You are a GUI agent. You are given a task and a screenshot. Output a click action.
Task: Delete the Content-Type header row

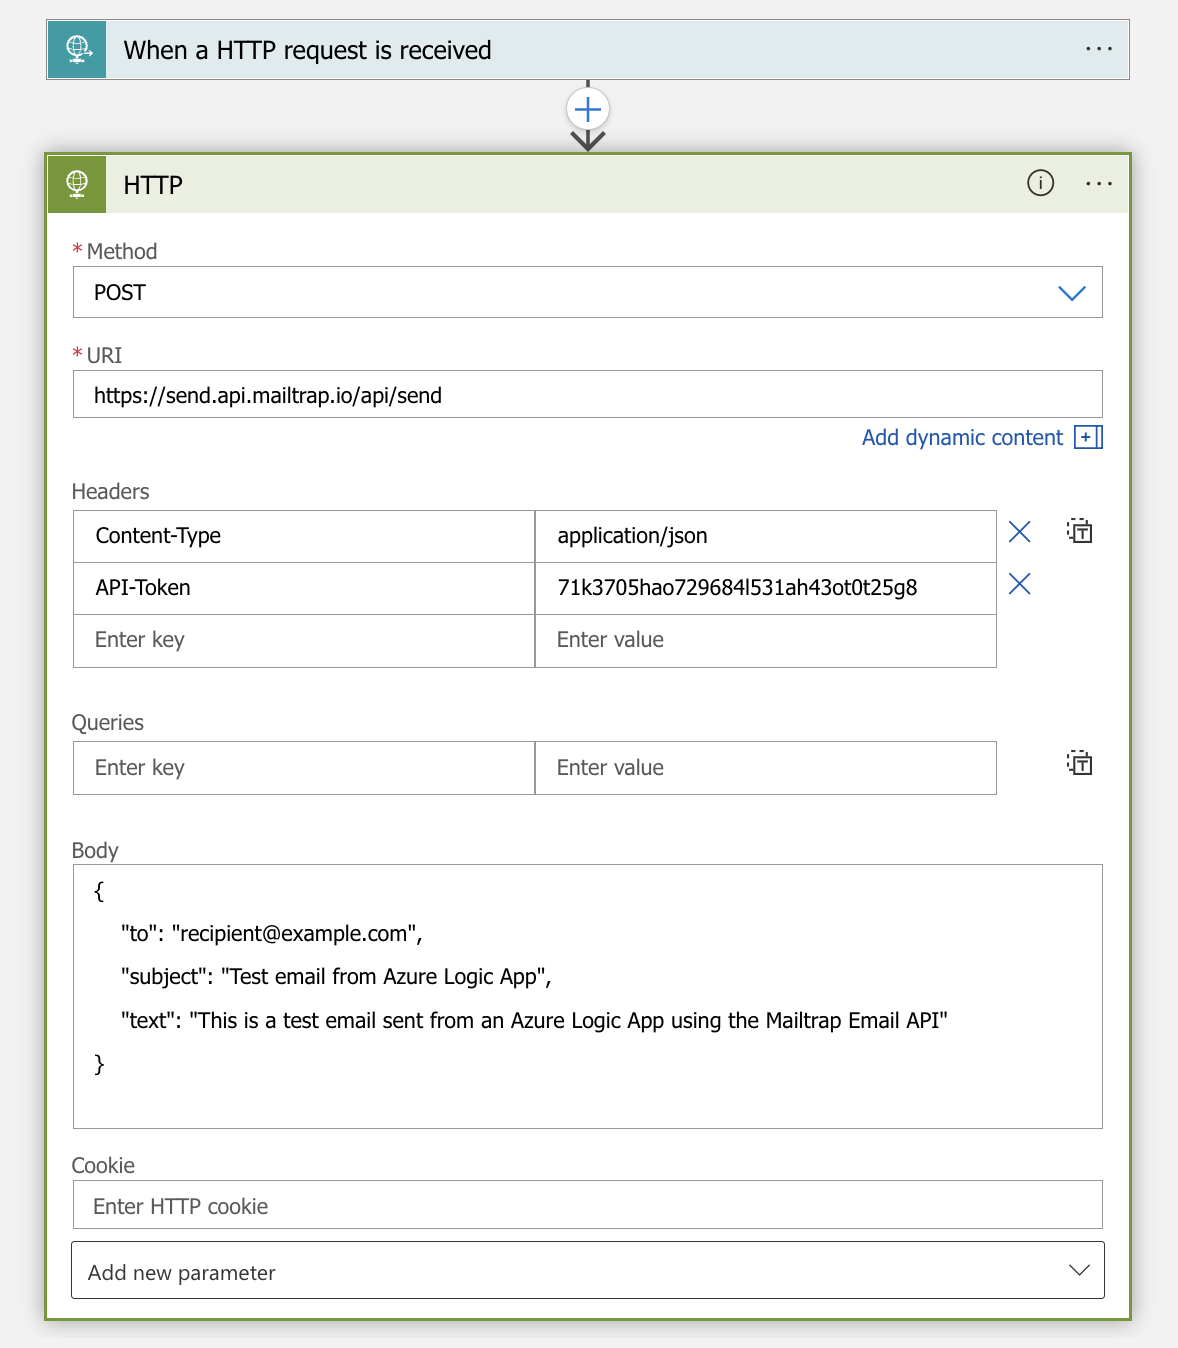[1019, 532]
